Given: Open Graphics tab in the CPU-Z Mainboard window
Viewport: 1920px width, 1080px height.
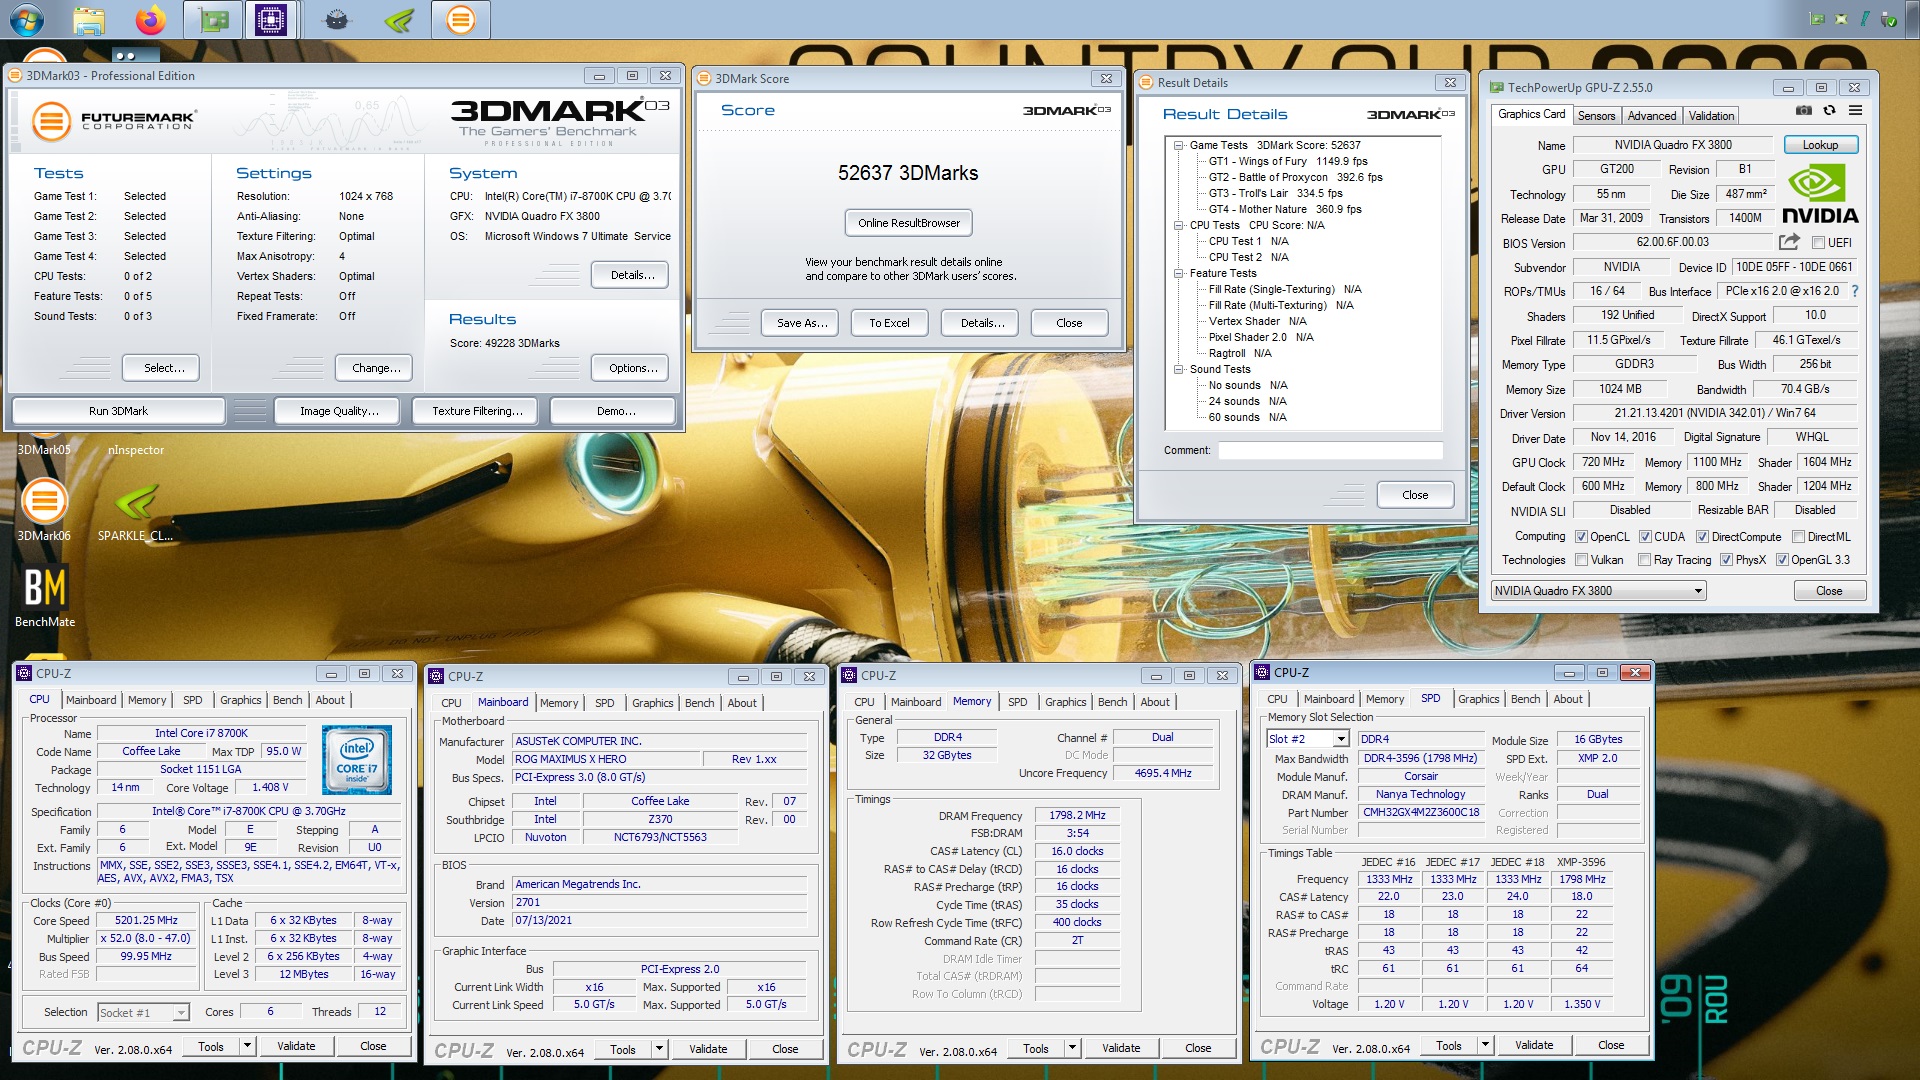Looking at the screenshot, I should (652, 703).
